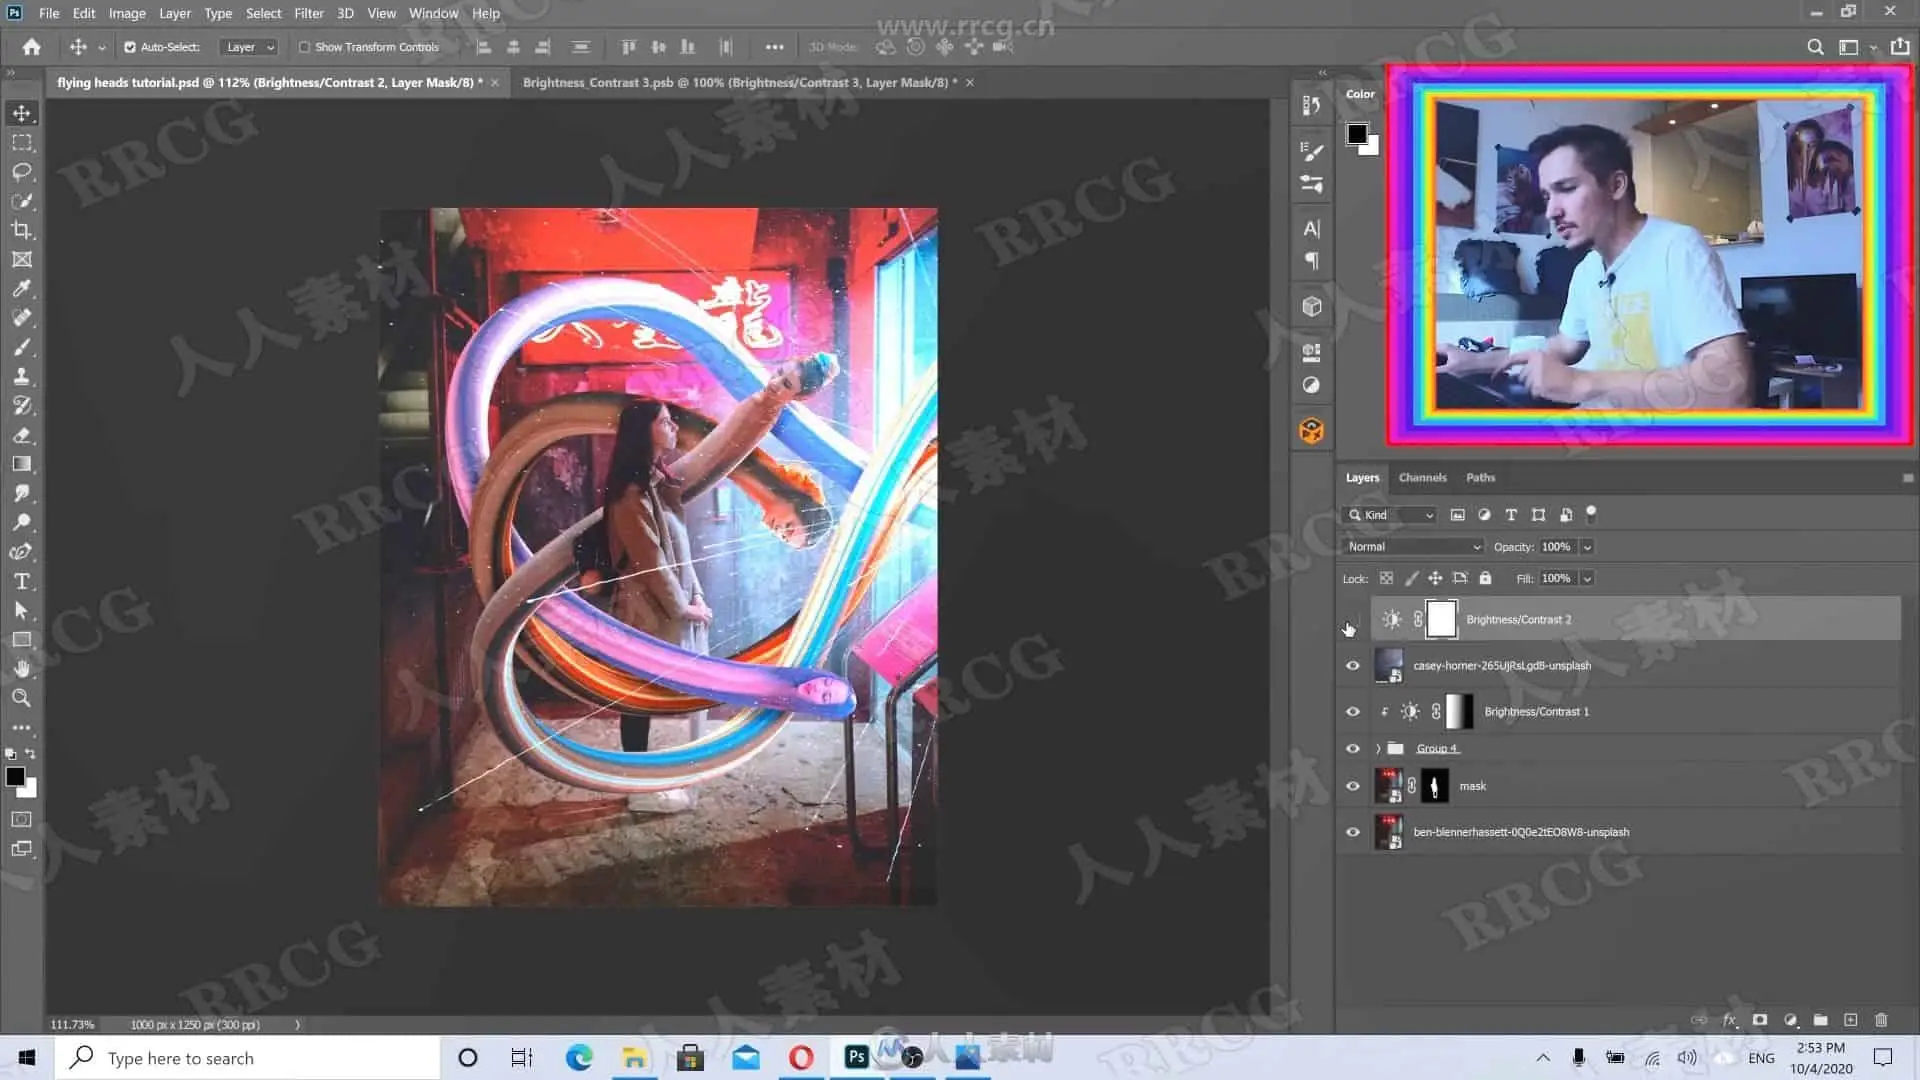Image resolution: width=1920 pixels, height=1080 pixels.
Task: Click the delete layer trash icon
Action: pos(1881,1020)
